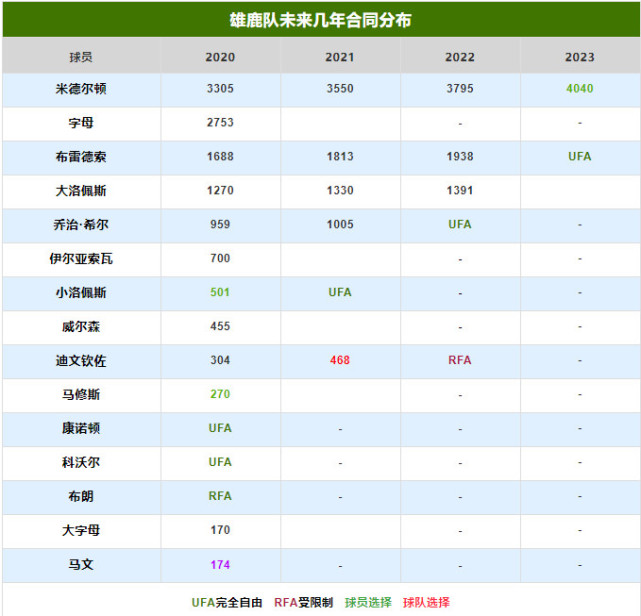
Task: Select salary value 959
Action: pos(220,224)
